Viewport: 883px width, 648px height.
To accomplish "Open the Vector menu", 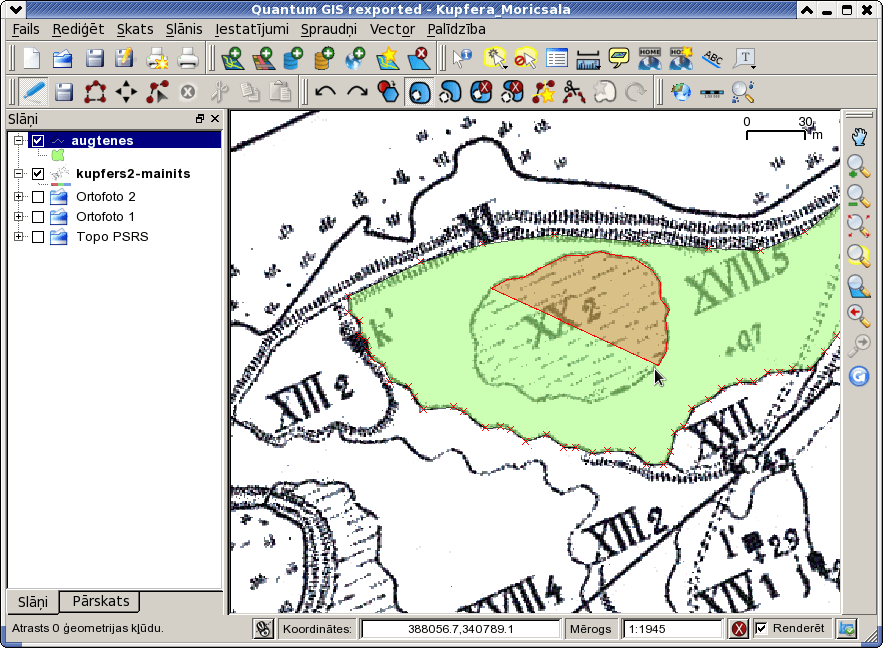I will [392, 29].
